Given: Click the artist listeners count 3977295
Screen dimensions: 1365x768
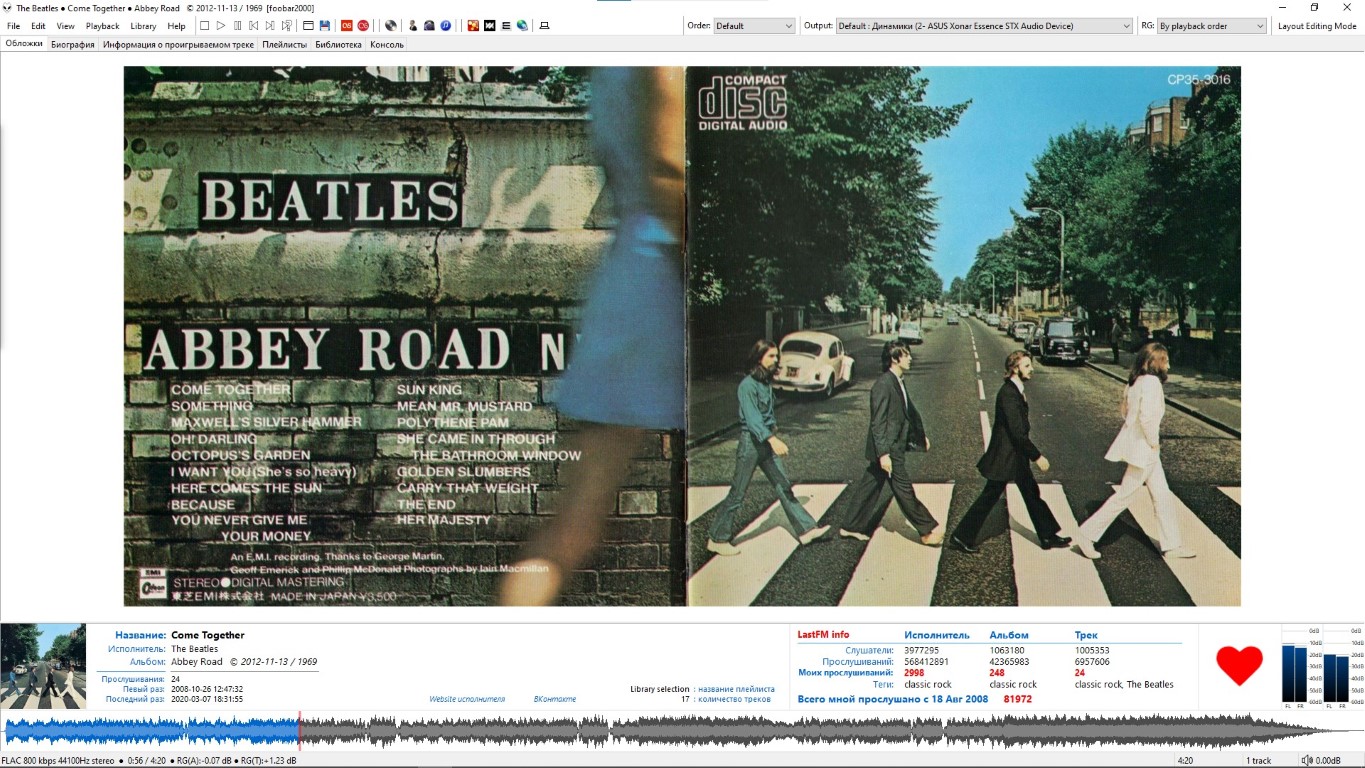Looking at the screenshot, I should [x=921, y=650].
